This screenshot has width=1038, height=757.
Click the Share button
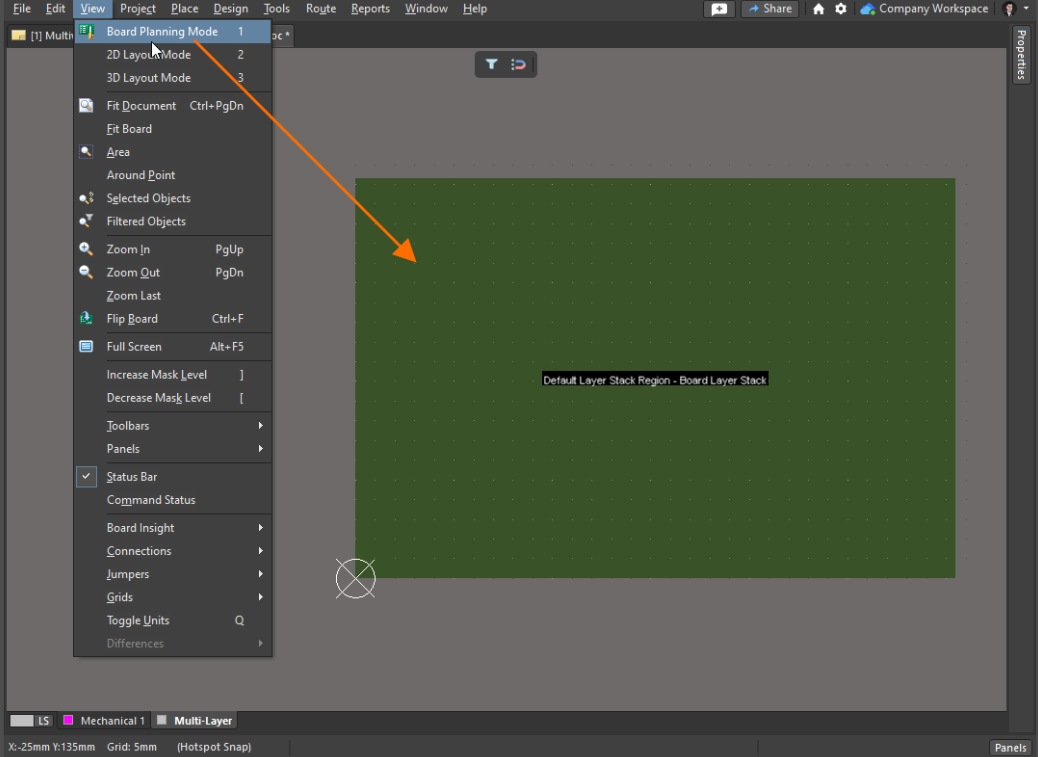click(x=769, y=9)
